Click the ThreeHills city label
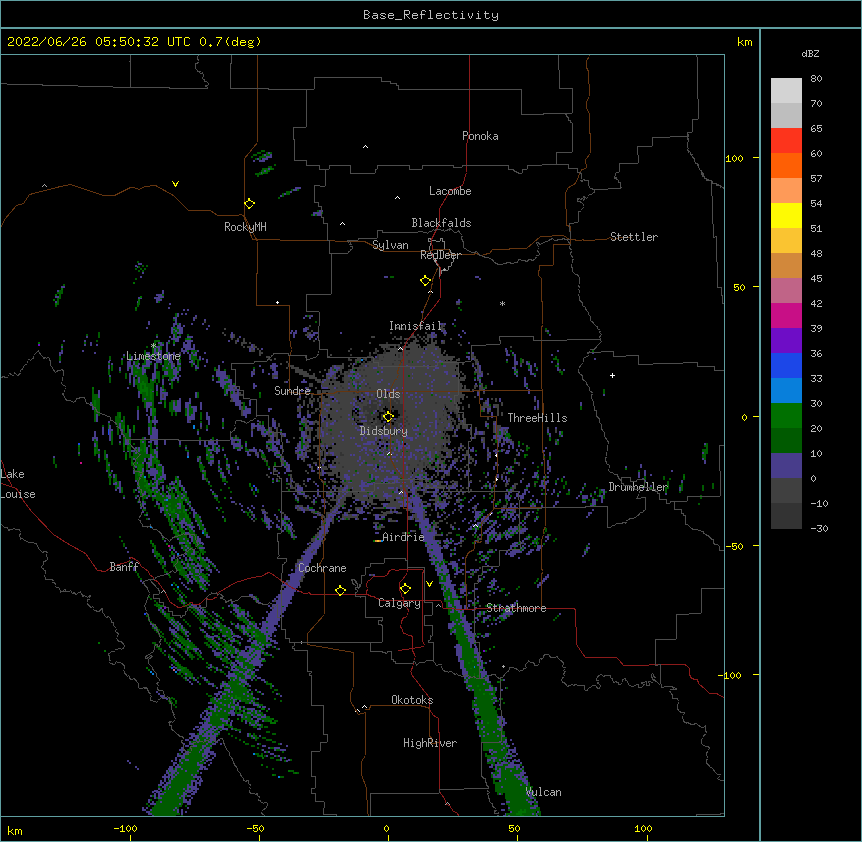 537,418
